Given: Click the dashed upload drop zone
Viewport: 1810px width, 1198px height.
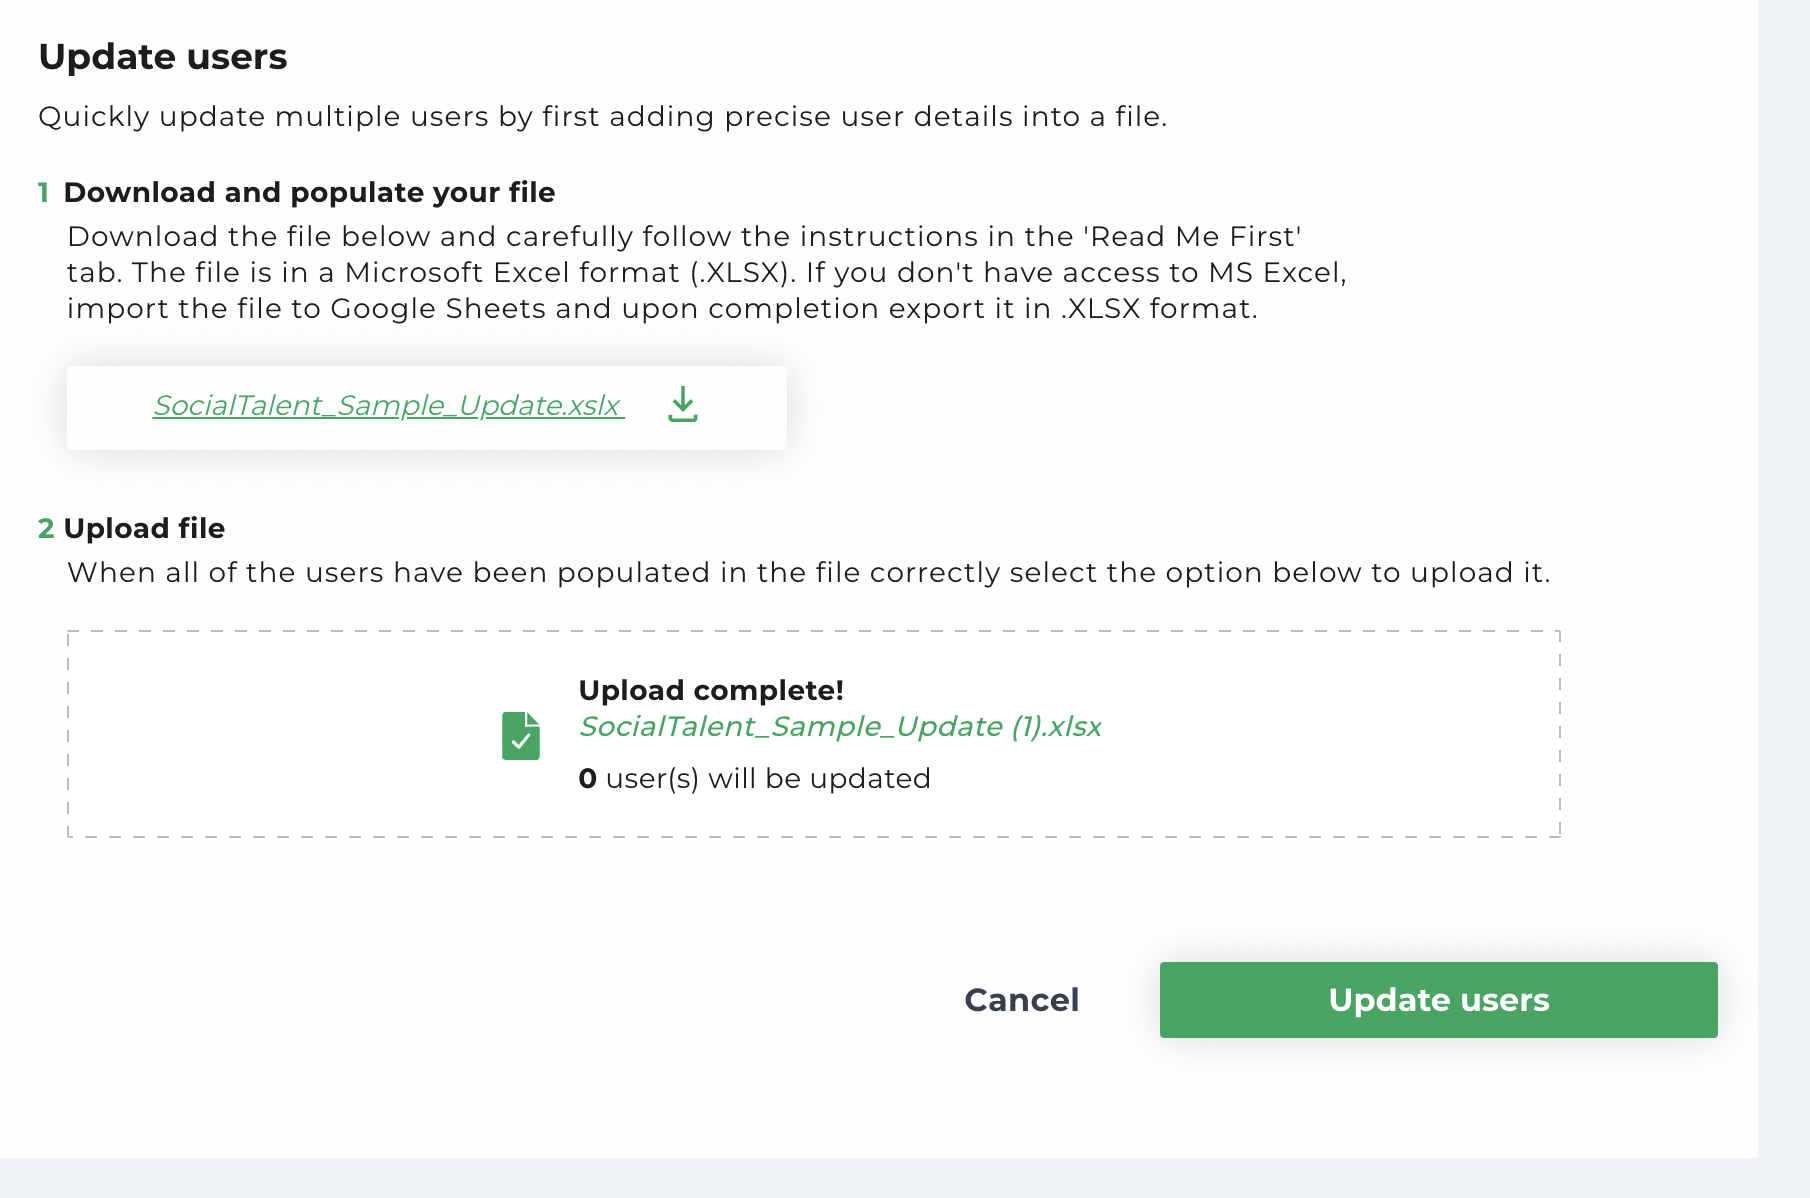Looking at the screenshot, I should [814, 734].
